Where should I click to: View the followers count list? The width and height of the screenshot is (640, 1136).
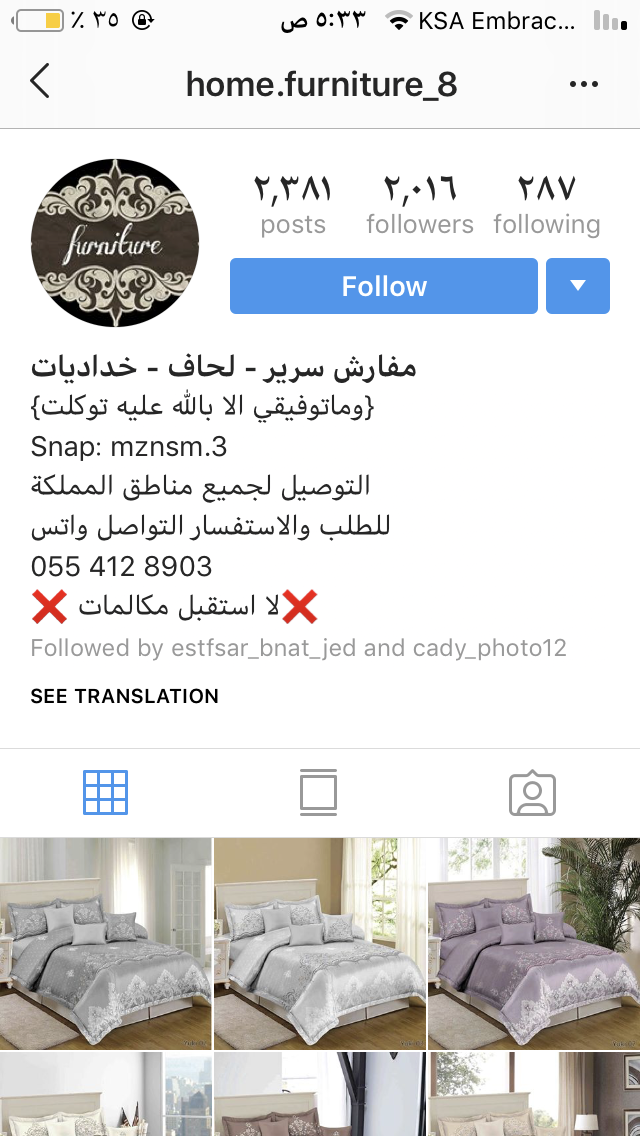pos(420,206)
